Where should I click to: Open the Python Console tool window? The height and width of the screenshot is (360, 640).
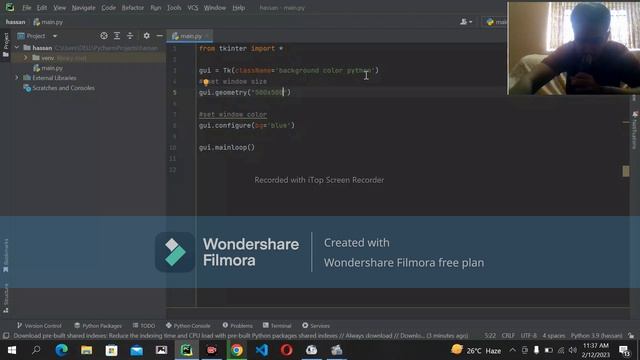(x=188, y=326)
